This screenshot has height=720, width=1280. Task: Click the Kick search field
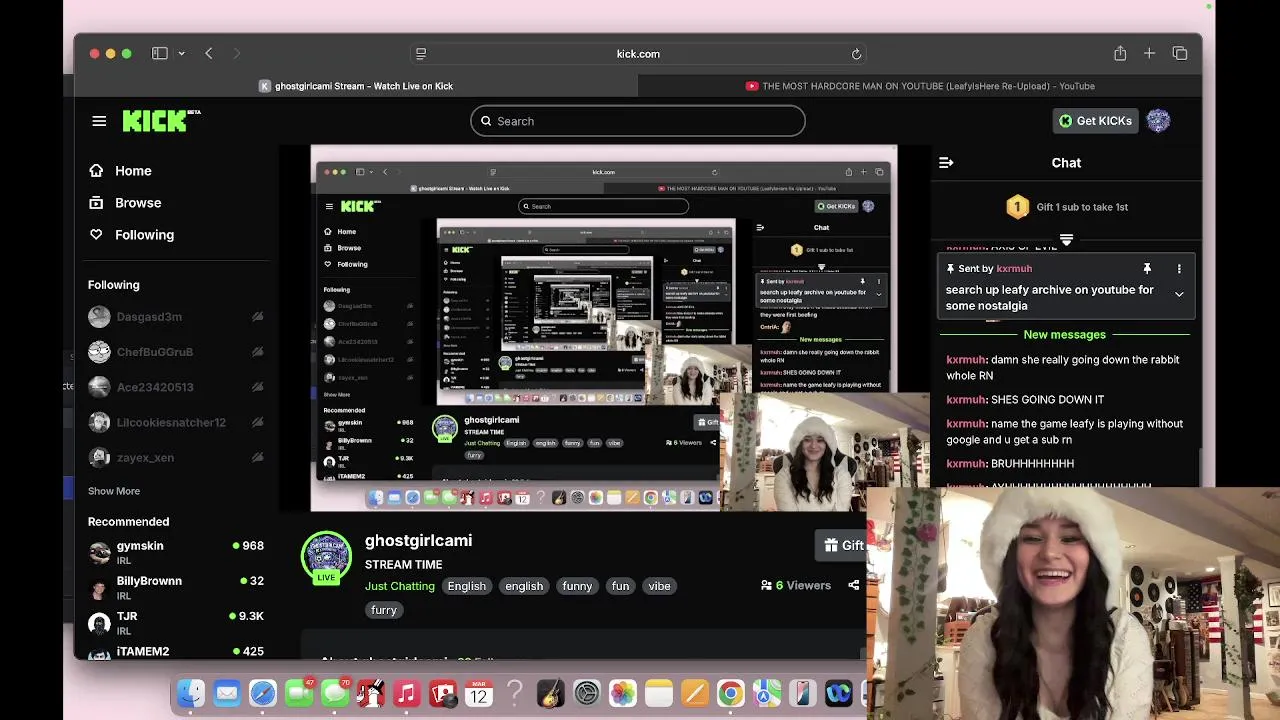point(638,121)
